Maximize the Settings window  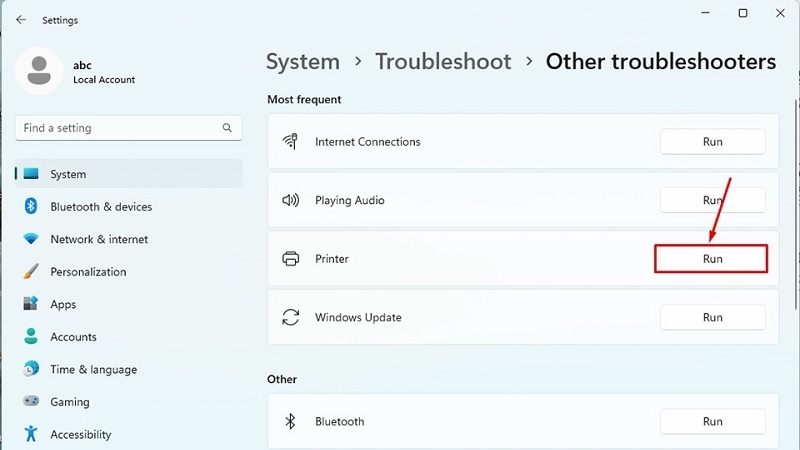tap(743, 13)
